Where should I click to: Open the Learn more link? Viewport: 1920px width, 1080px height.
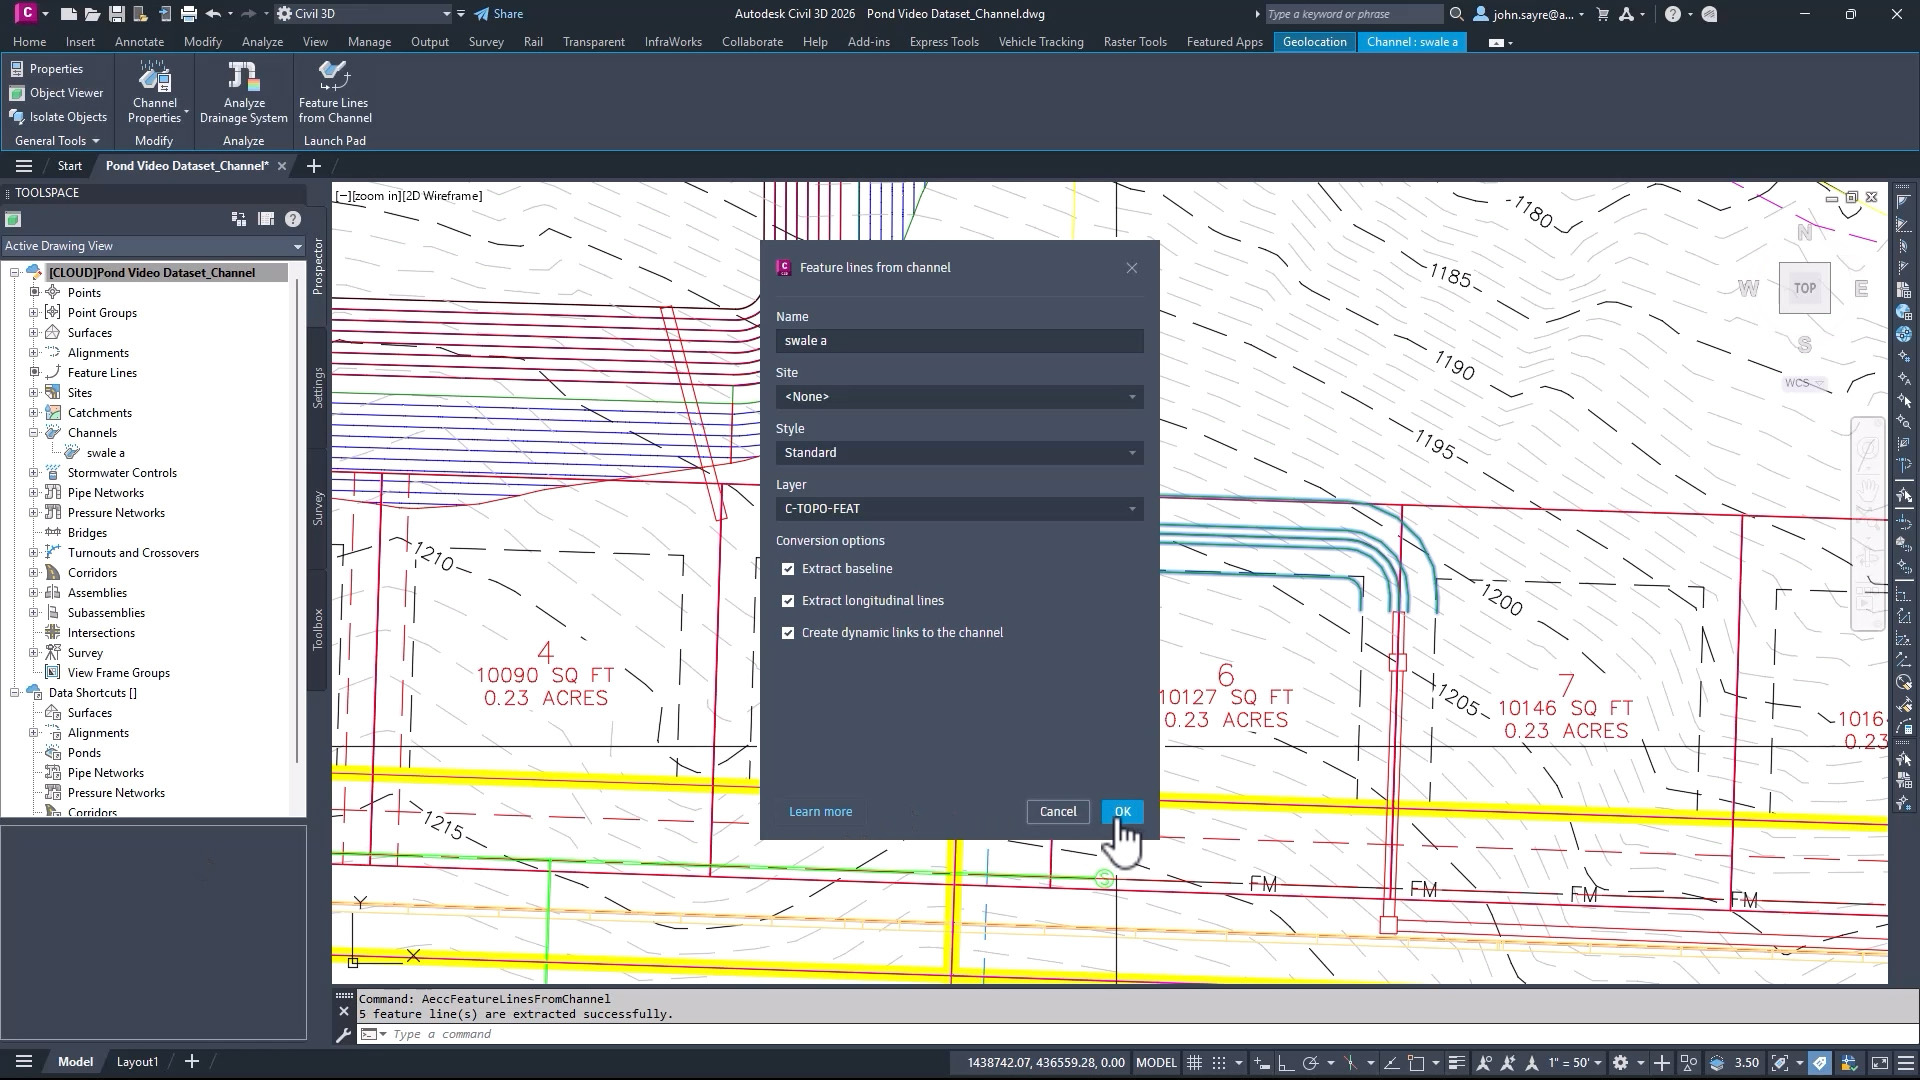click(x=820, y=812)
